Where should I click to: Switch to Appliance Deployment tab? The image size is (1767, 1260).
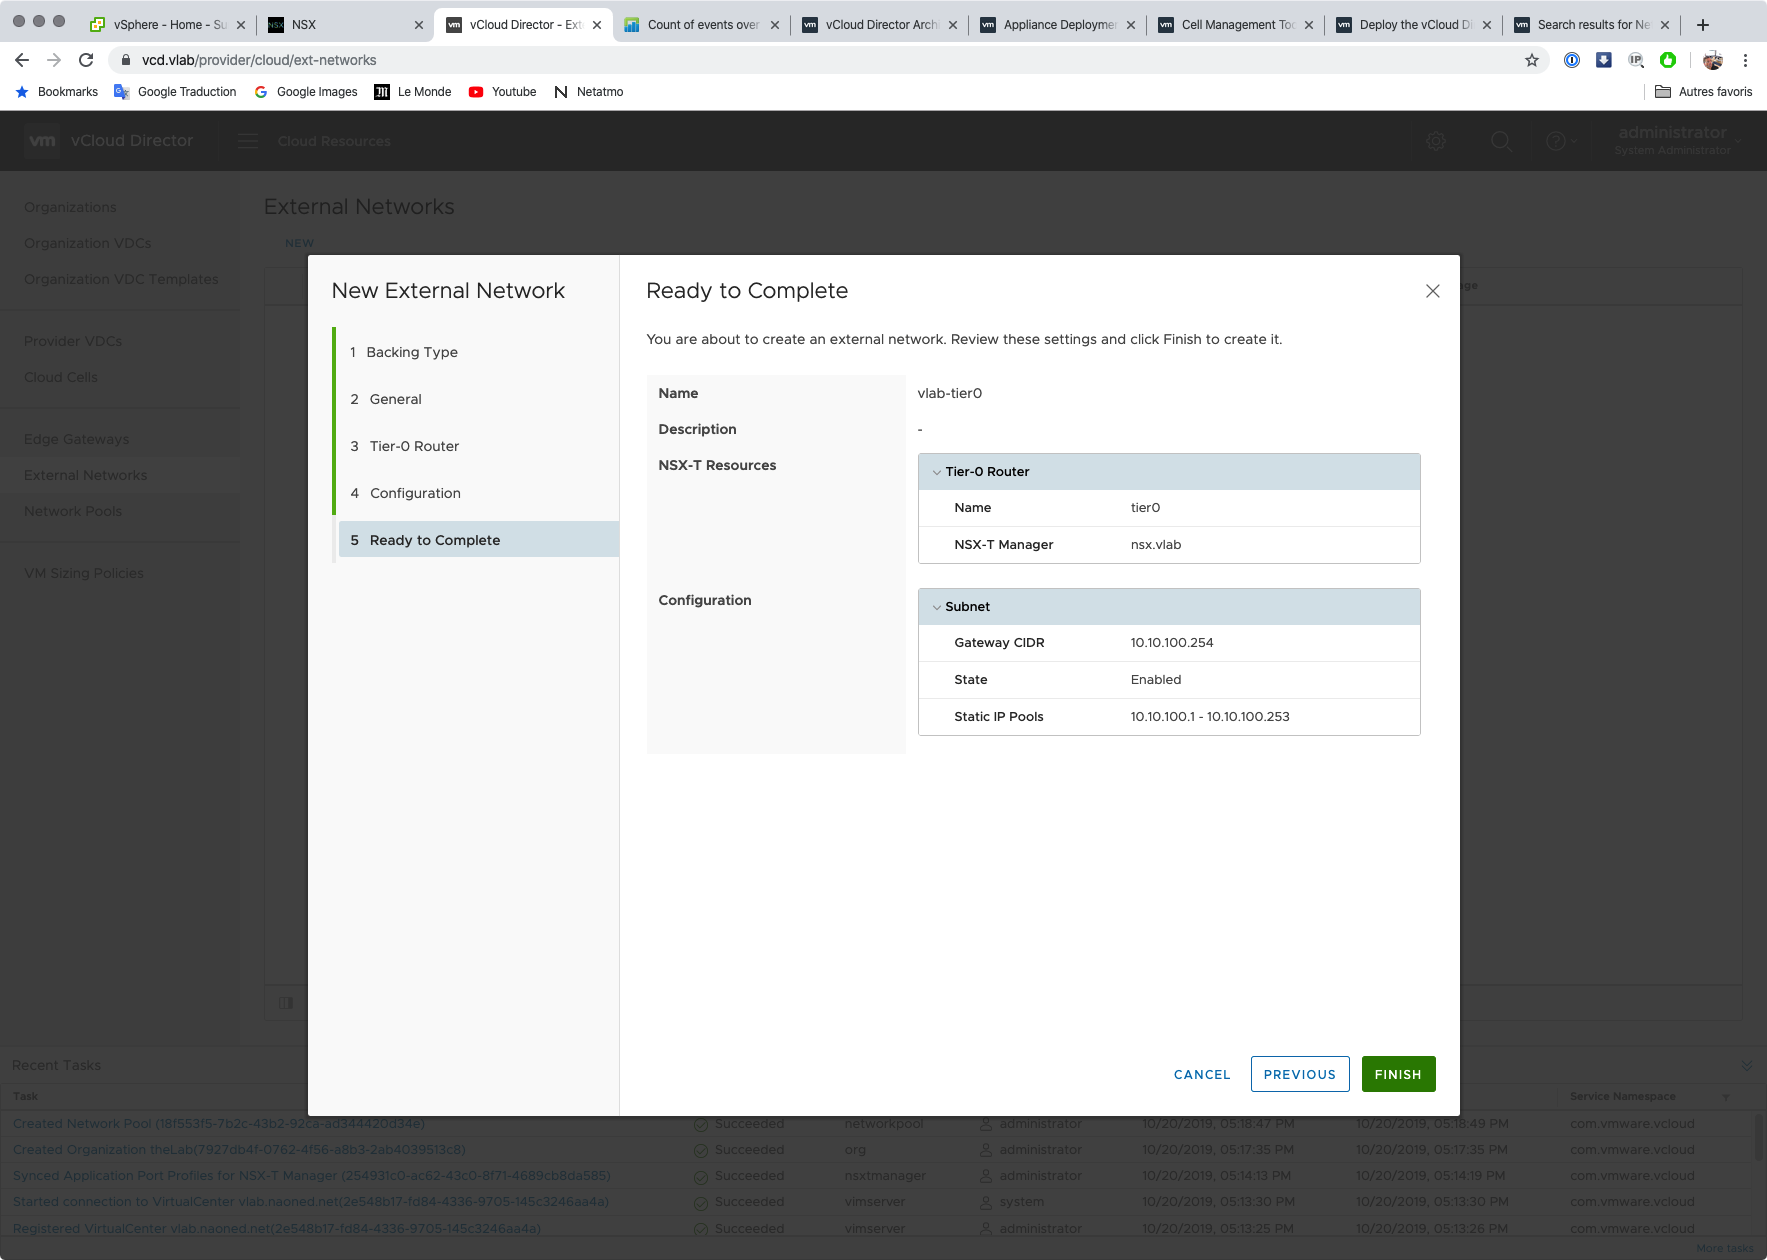point(1056,25)
